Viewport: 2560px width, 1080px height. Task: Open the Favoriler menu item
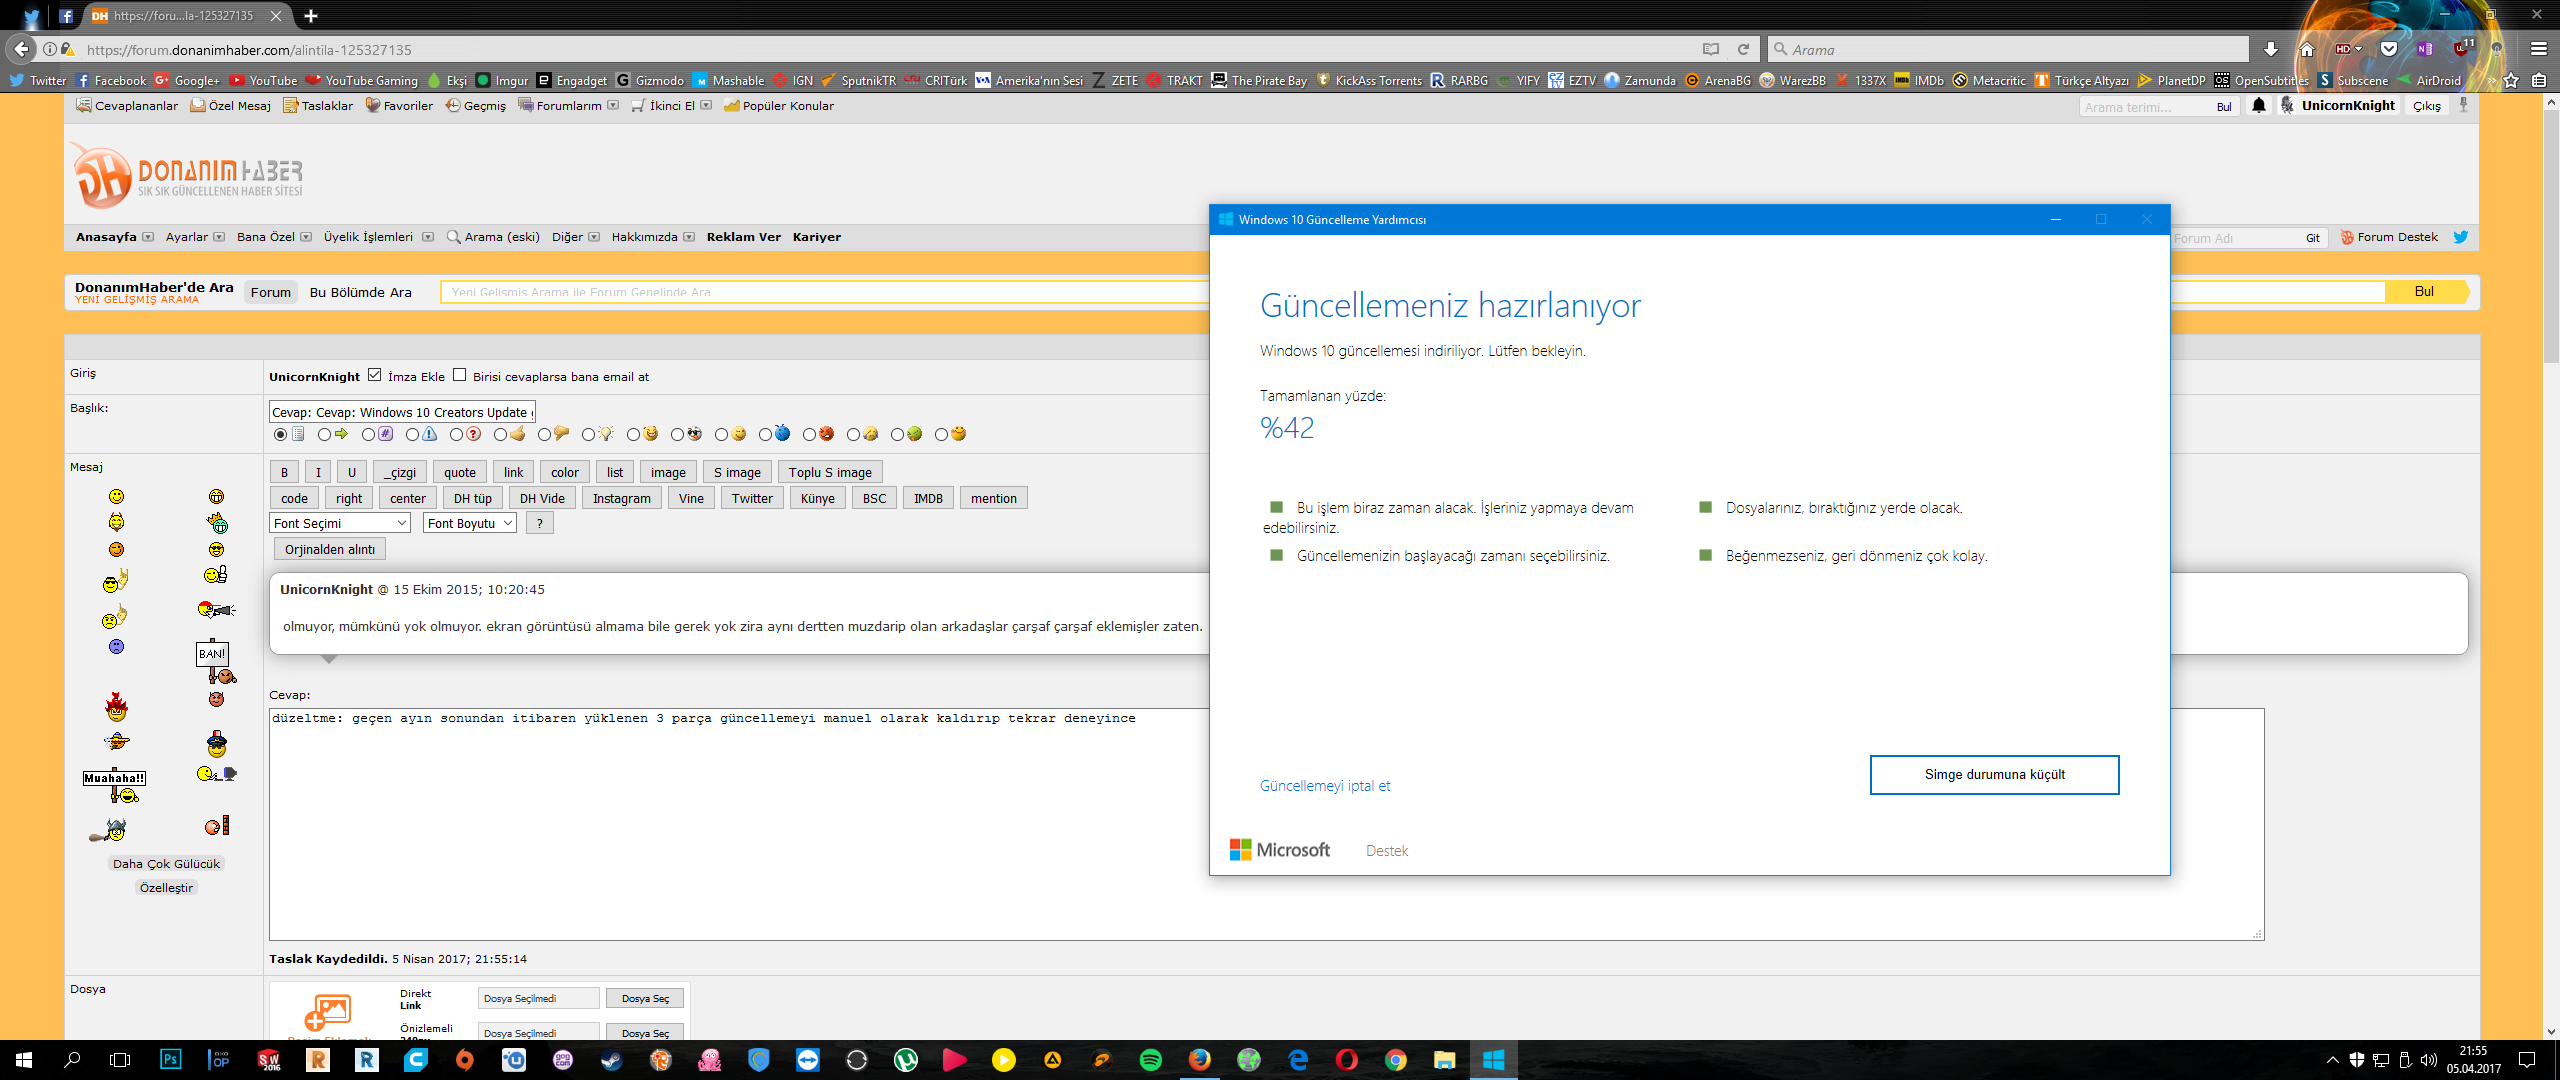(x=399, y=105)
